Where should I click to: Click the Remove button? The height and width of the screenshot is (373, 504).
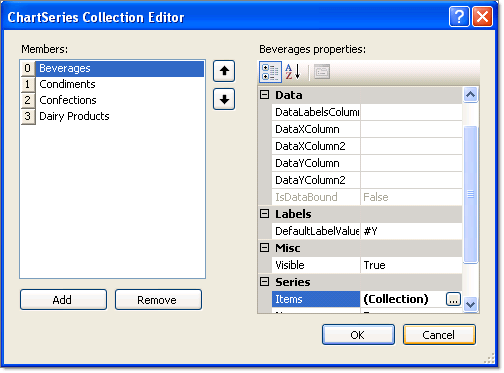coord(158,300)
